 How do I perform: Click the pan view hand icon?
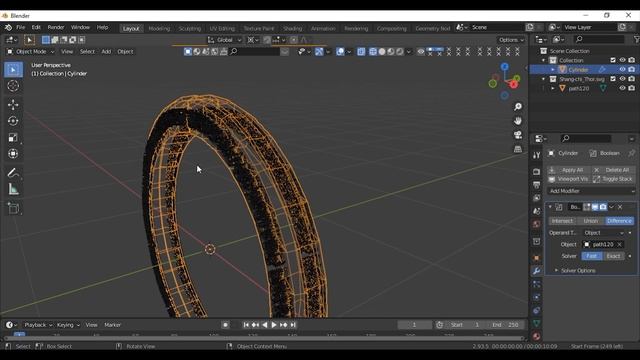click(518, 121)
